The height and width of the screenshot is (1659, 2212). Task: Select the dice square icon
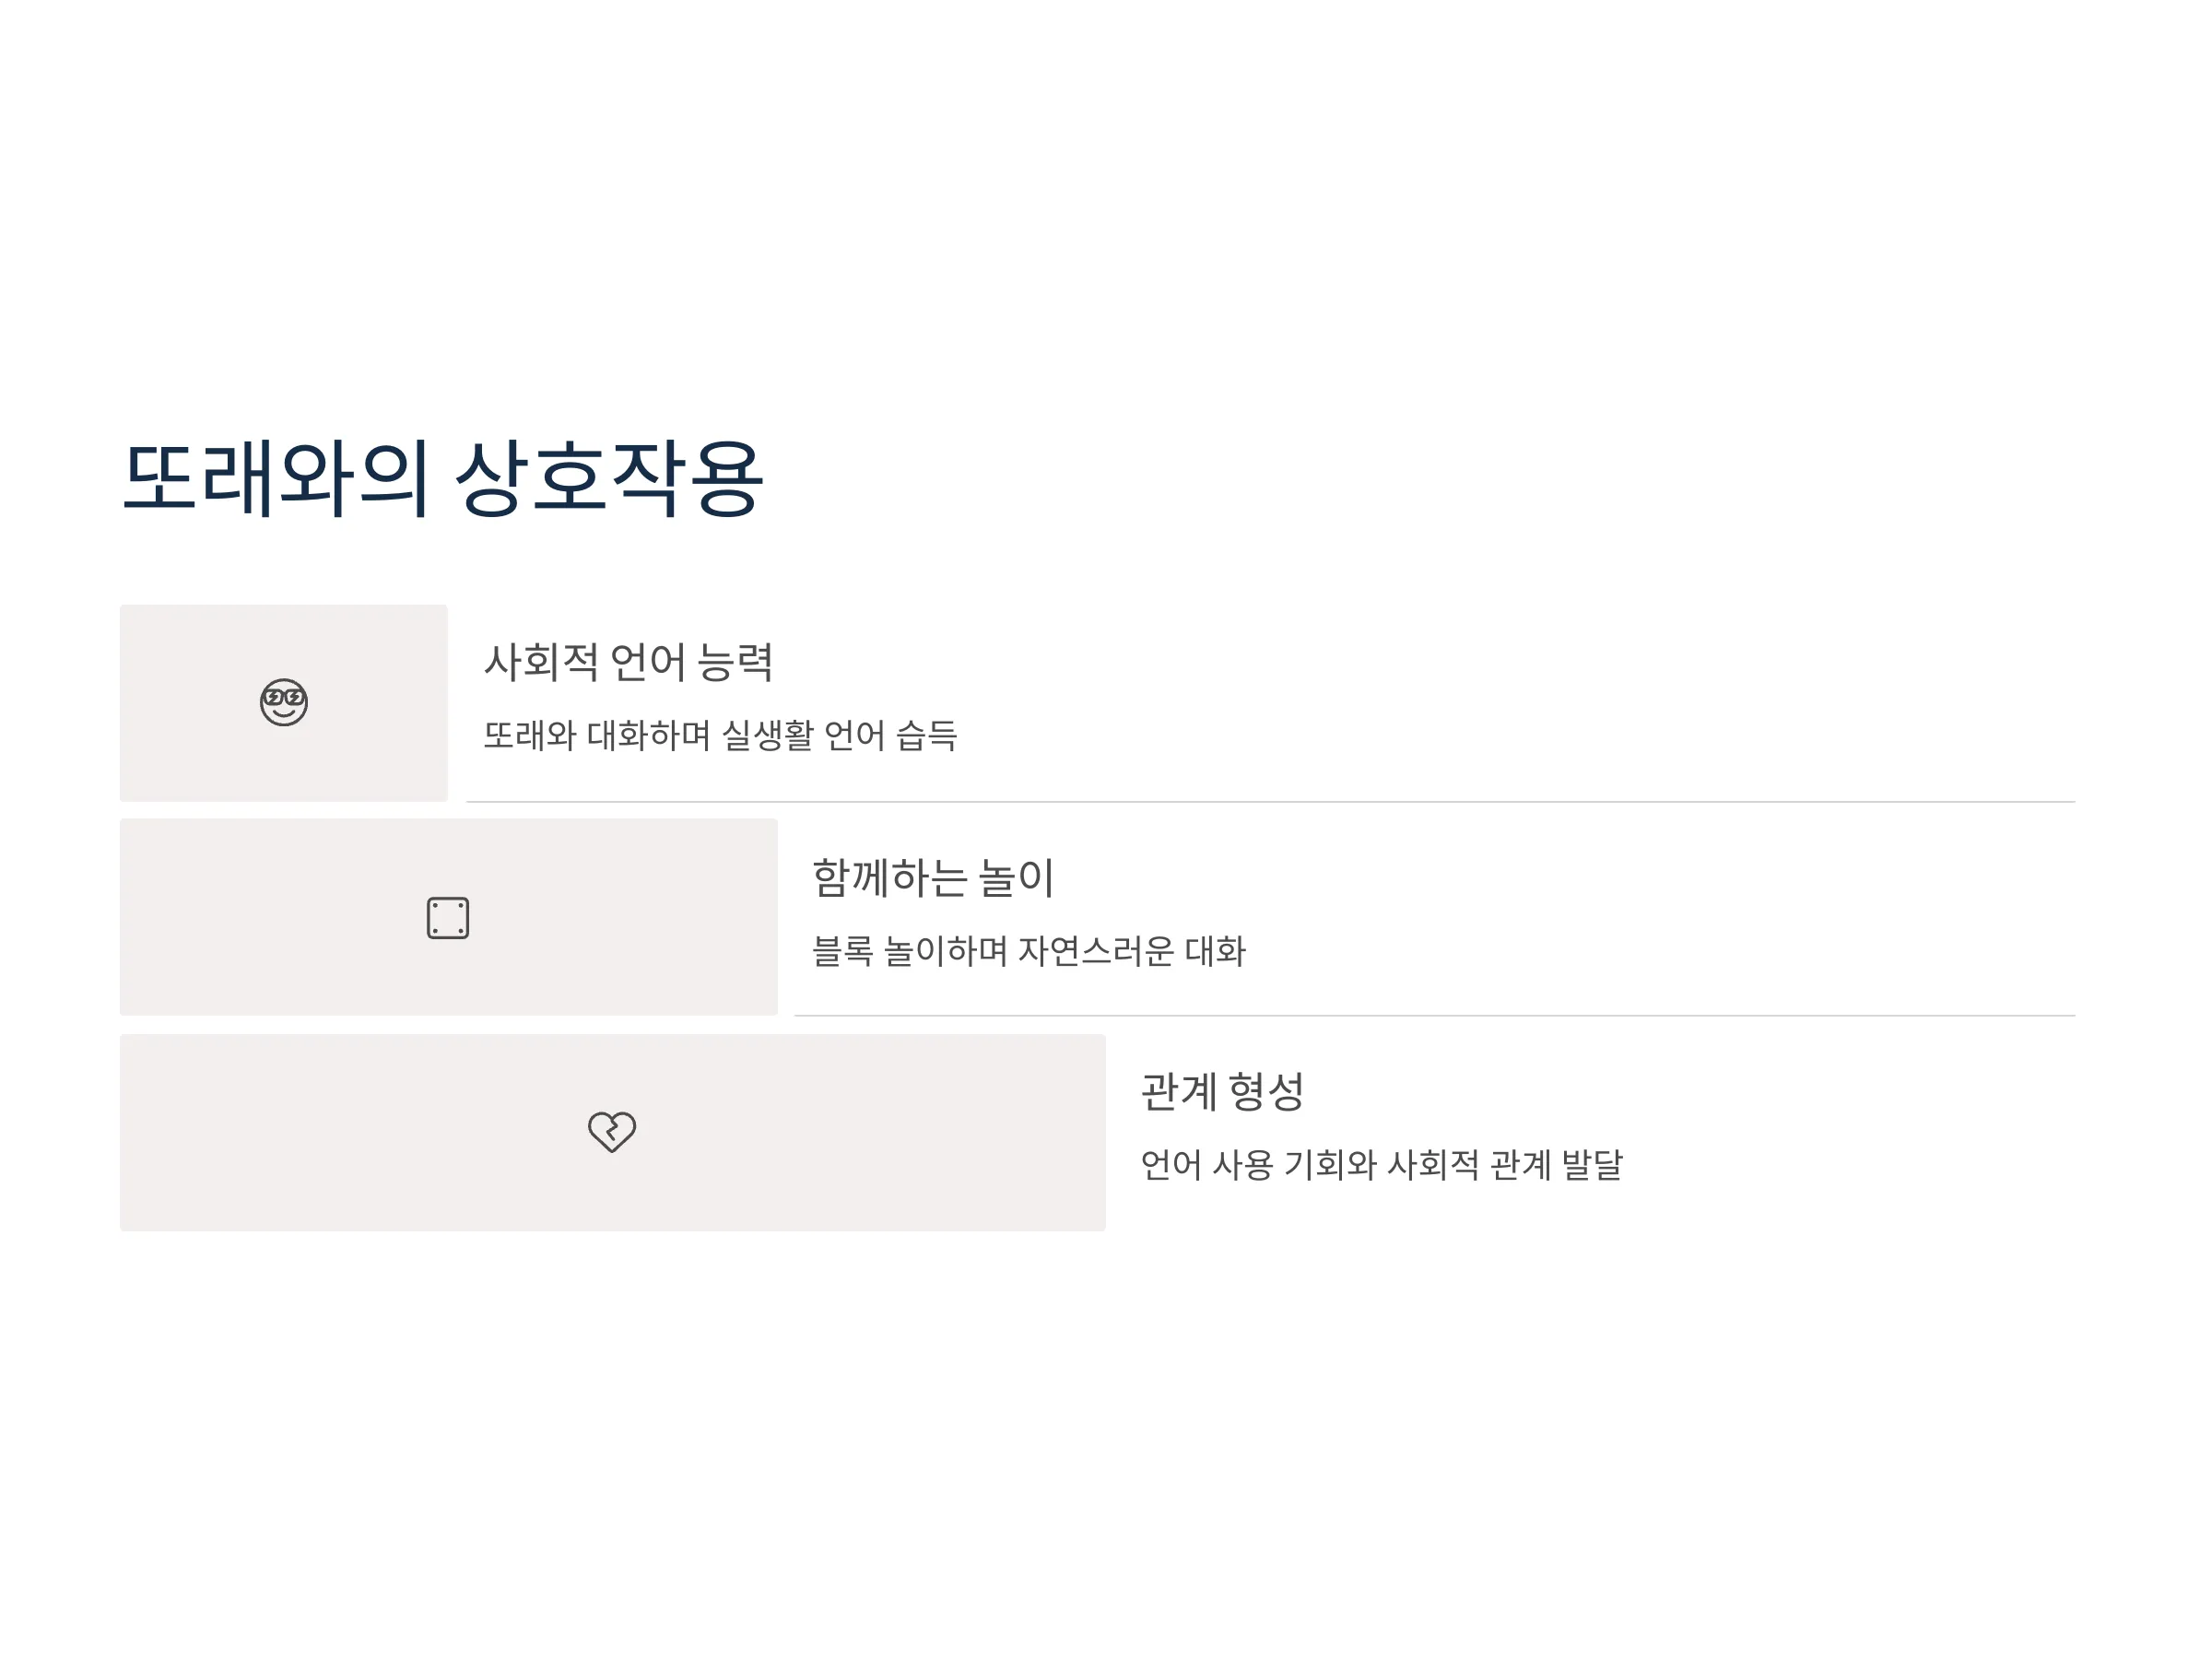coord(448,918)
